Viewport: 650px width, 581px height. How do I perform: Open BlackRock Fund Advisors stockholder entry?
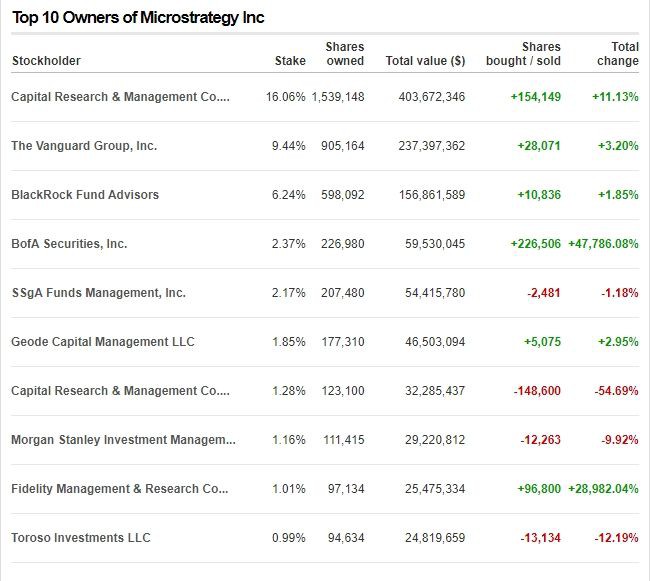point(85,195)
